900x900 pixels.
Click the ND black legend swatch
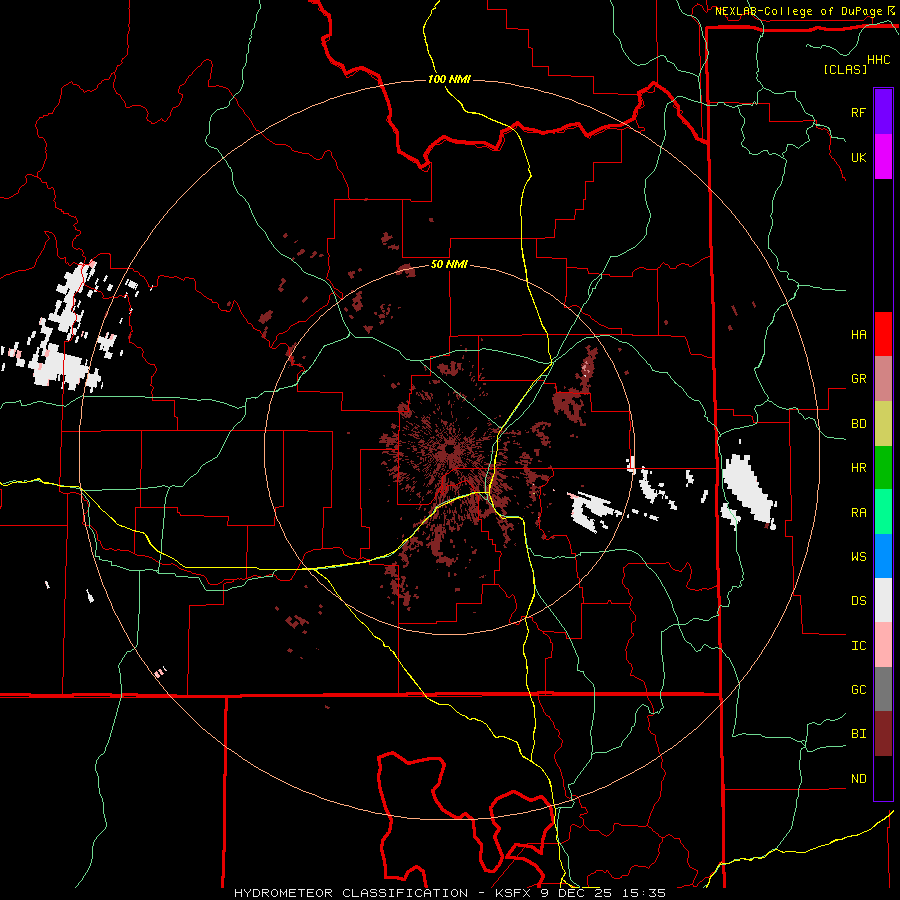tap(883, 778)
